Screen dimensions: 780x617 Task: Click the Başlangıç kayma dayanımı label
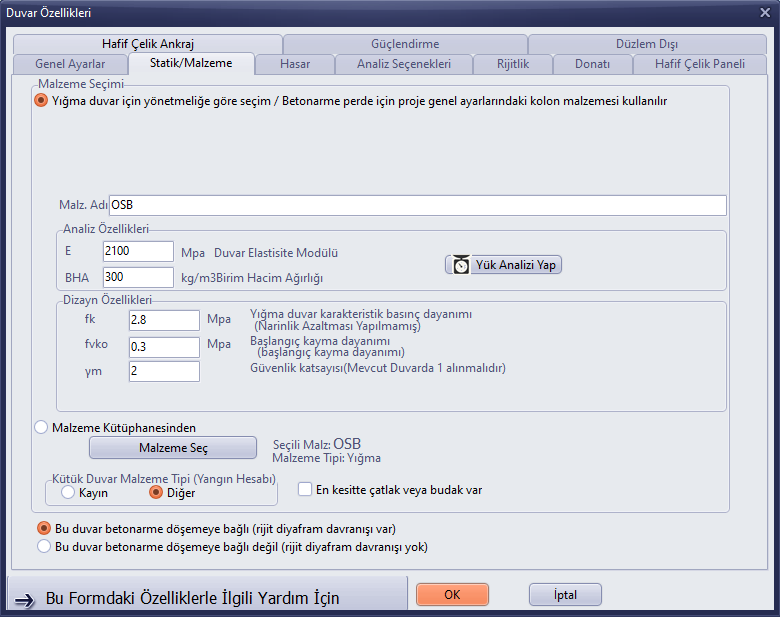[320, 341]
